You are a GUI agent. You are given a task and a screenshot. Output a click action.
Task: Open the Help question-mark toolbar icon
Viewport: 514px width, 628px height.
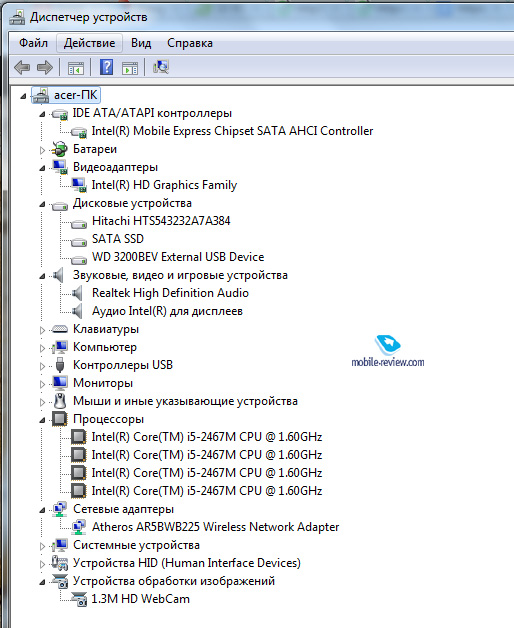click(x=106, y=67)
